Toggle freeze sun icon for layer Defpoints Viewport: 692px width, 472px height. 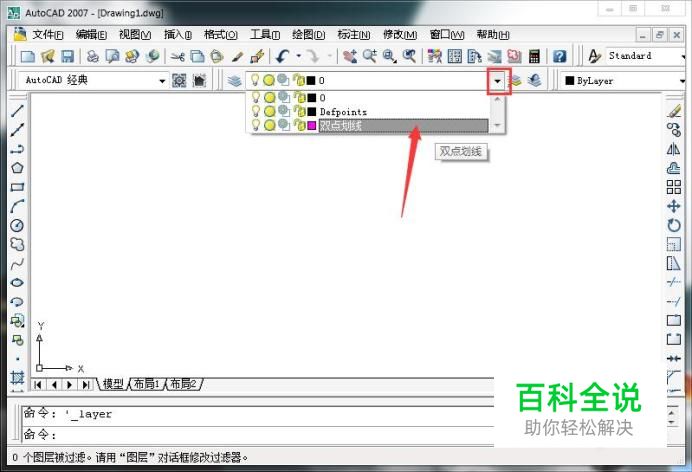(269, 112)
